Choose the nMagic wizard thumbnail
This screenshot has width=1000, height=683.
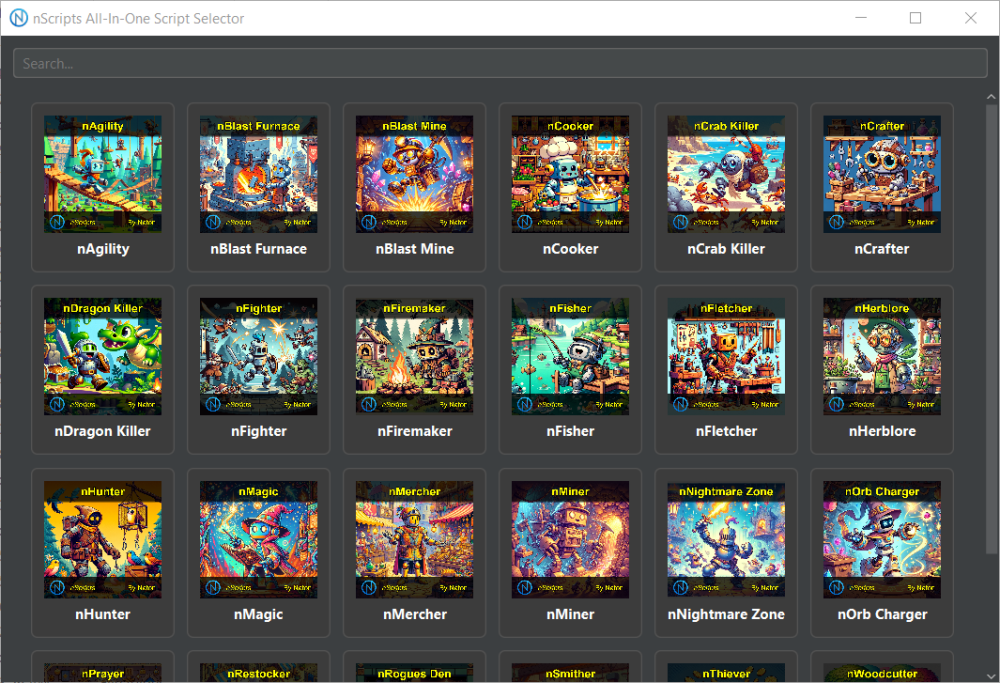pos(258,540)
